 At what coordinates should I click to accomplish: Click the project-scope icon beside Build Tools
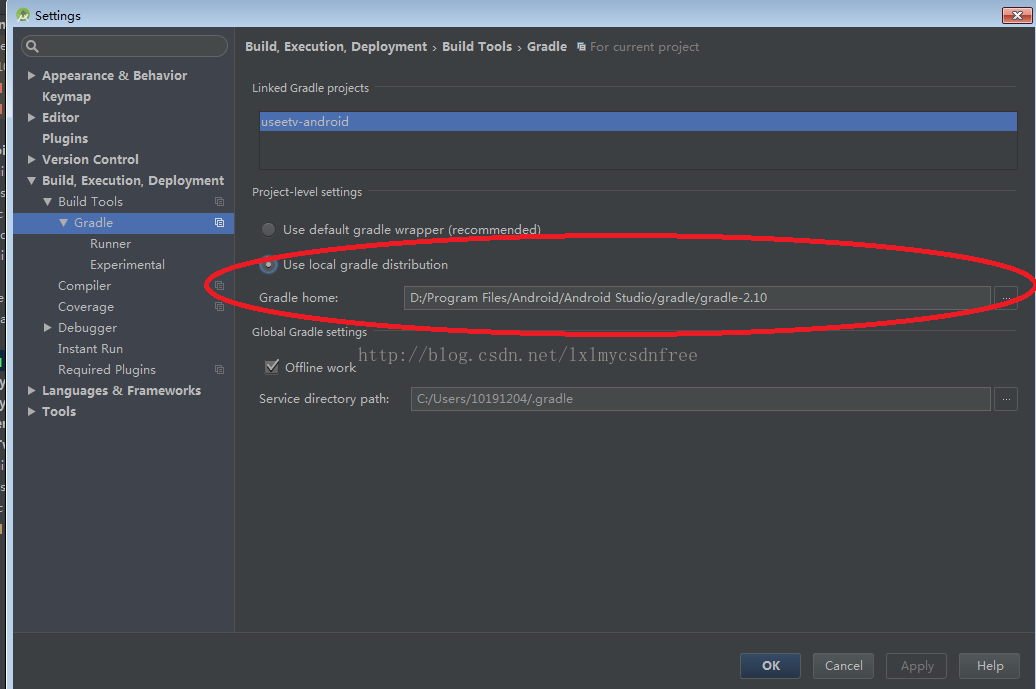point(219,201)
